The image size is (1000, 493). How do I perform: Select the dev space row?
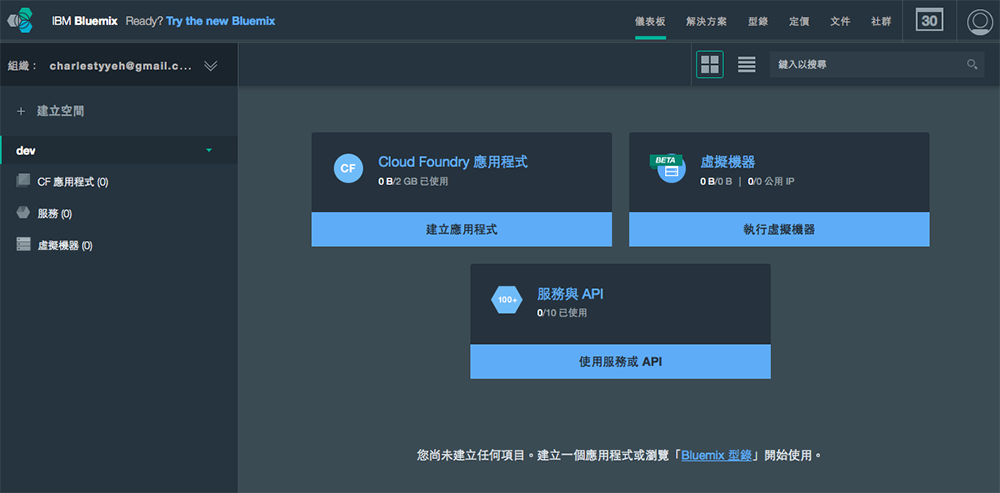[119, 151]
